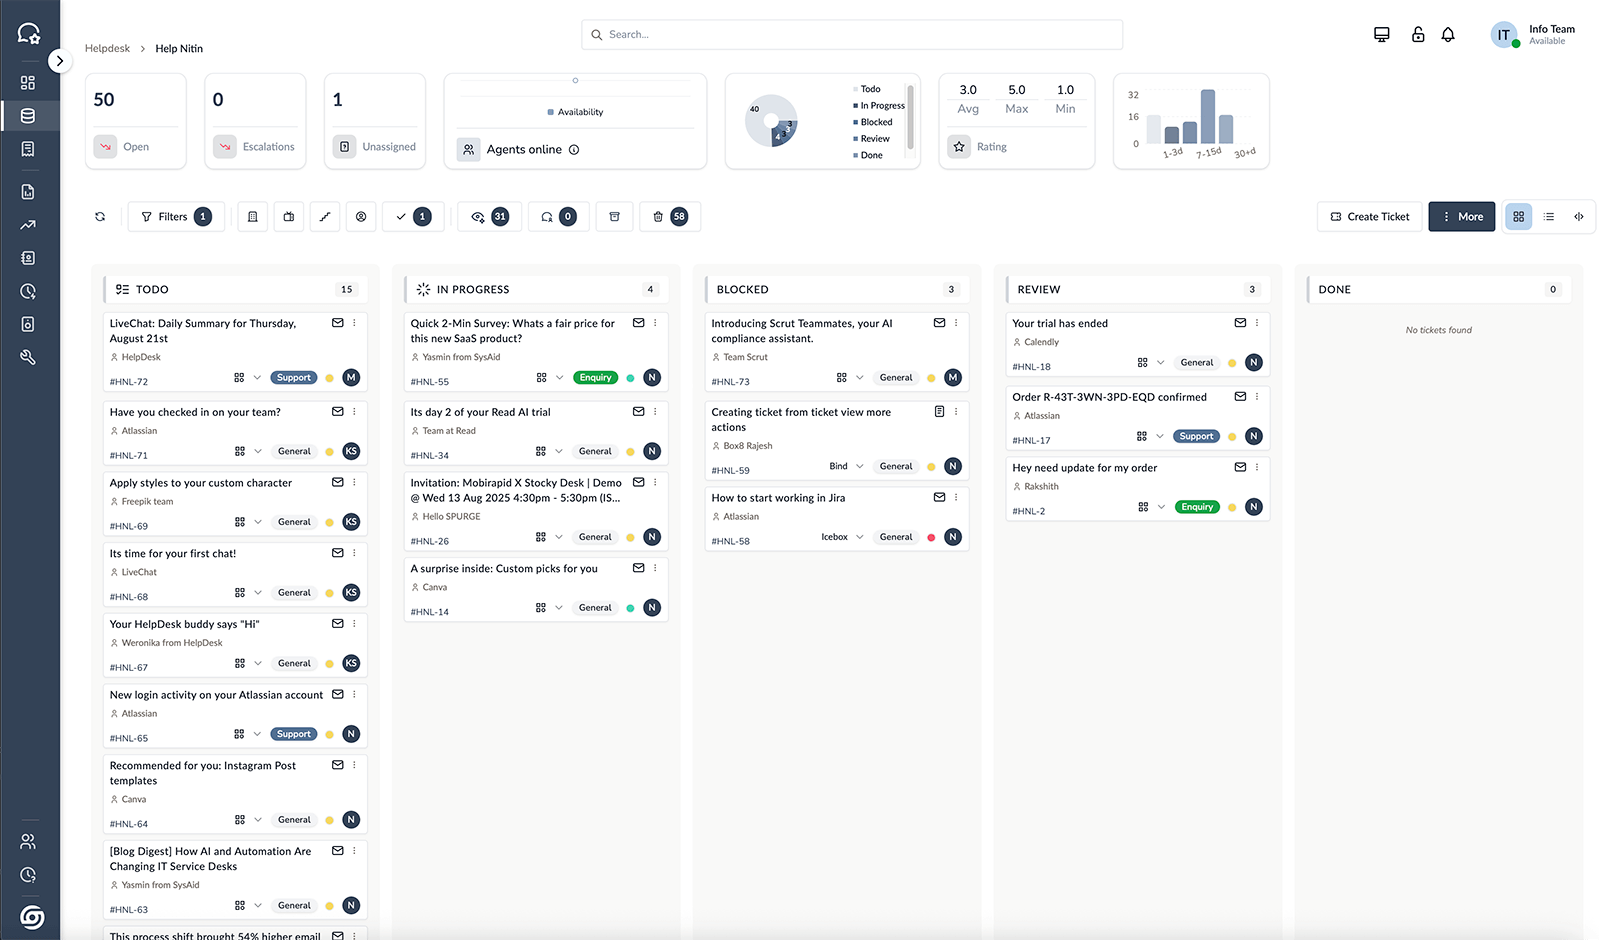Click the Search input field
The height and width of the screenshot is (940, 1600).
tap(852, 35)
